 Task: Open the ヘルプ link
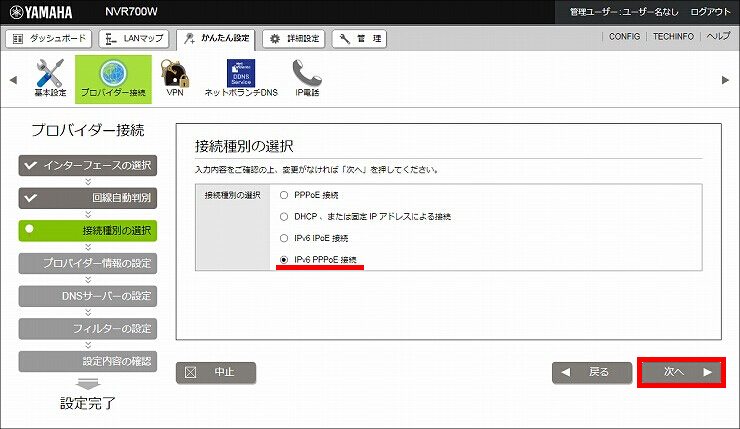click(x=718, y=36)
